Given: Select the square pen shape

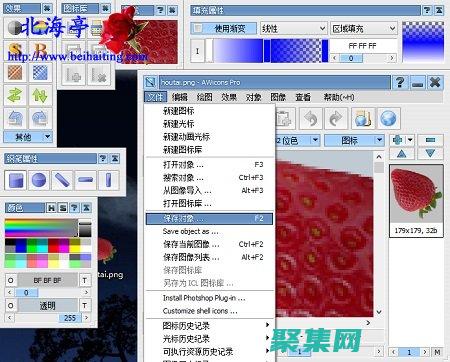Looking at the screenshot, I should 16,180.
